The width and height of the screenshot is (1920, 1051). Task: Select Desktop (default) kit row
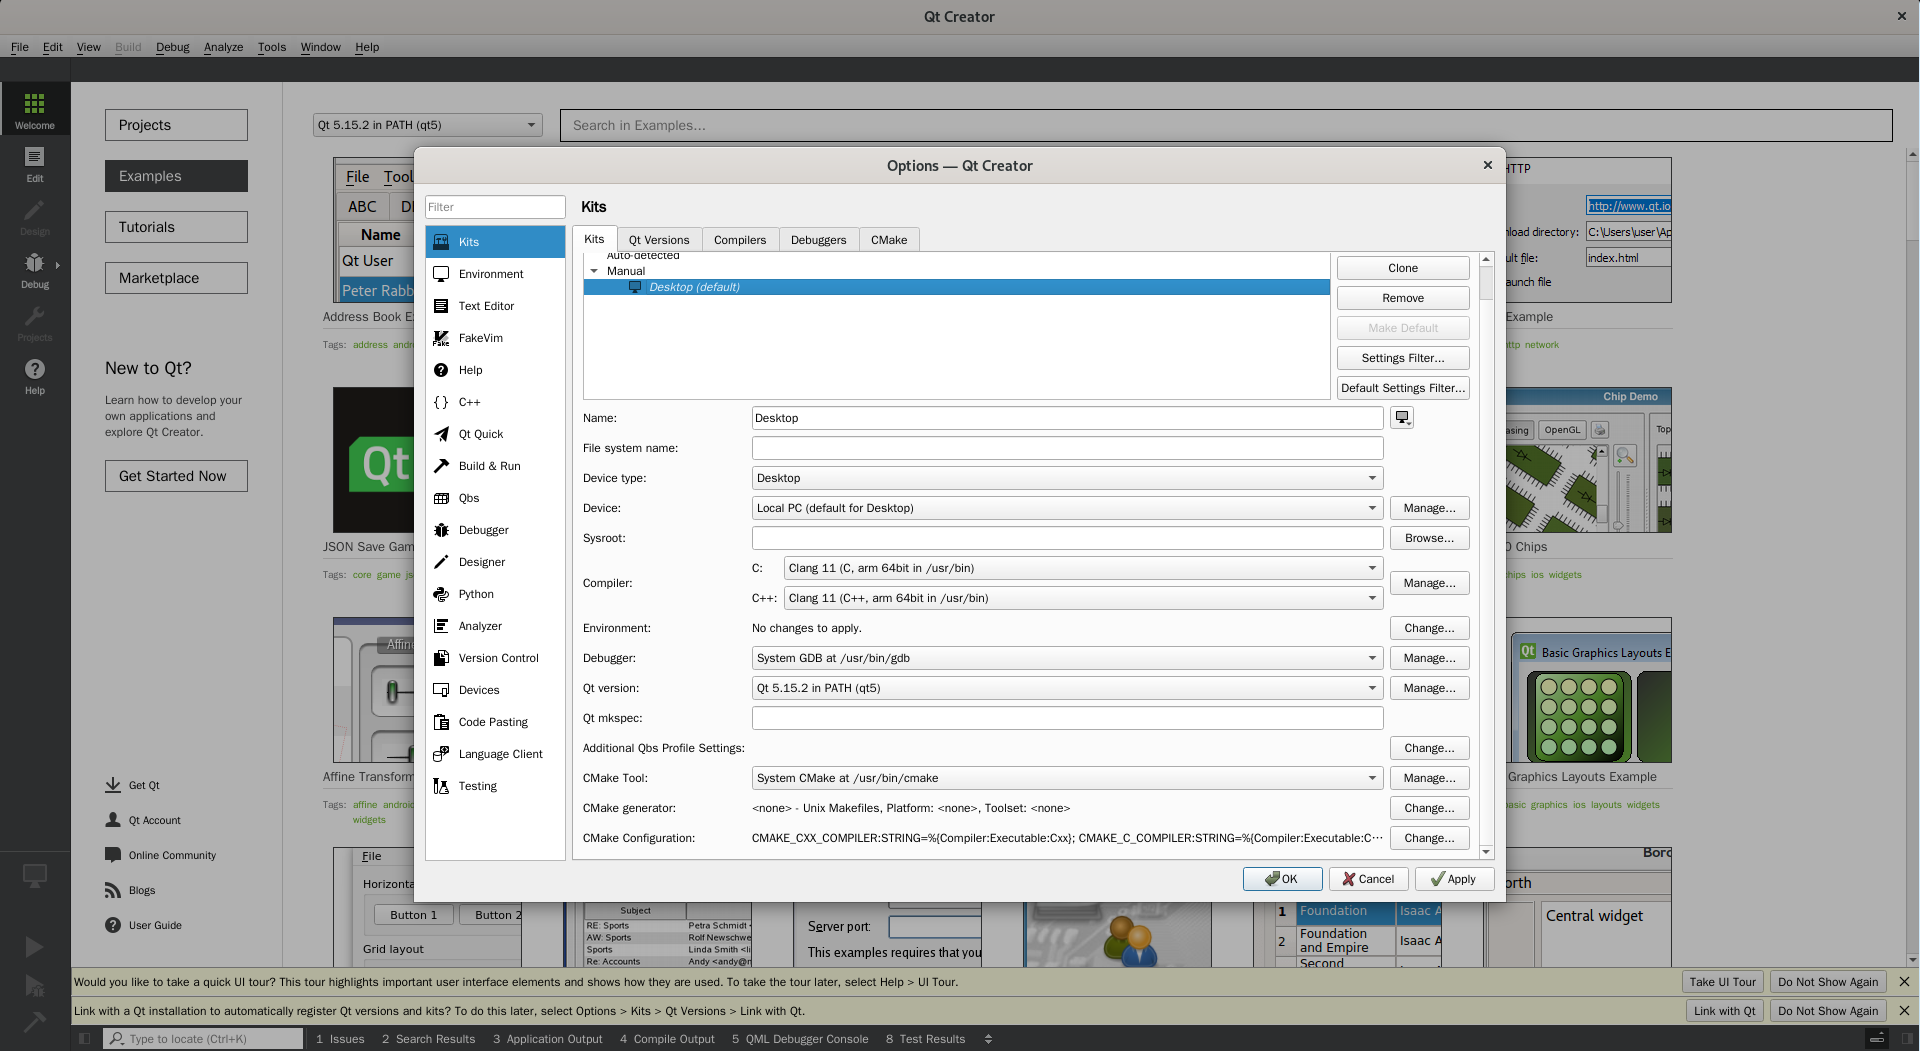click(956, 287)
